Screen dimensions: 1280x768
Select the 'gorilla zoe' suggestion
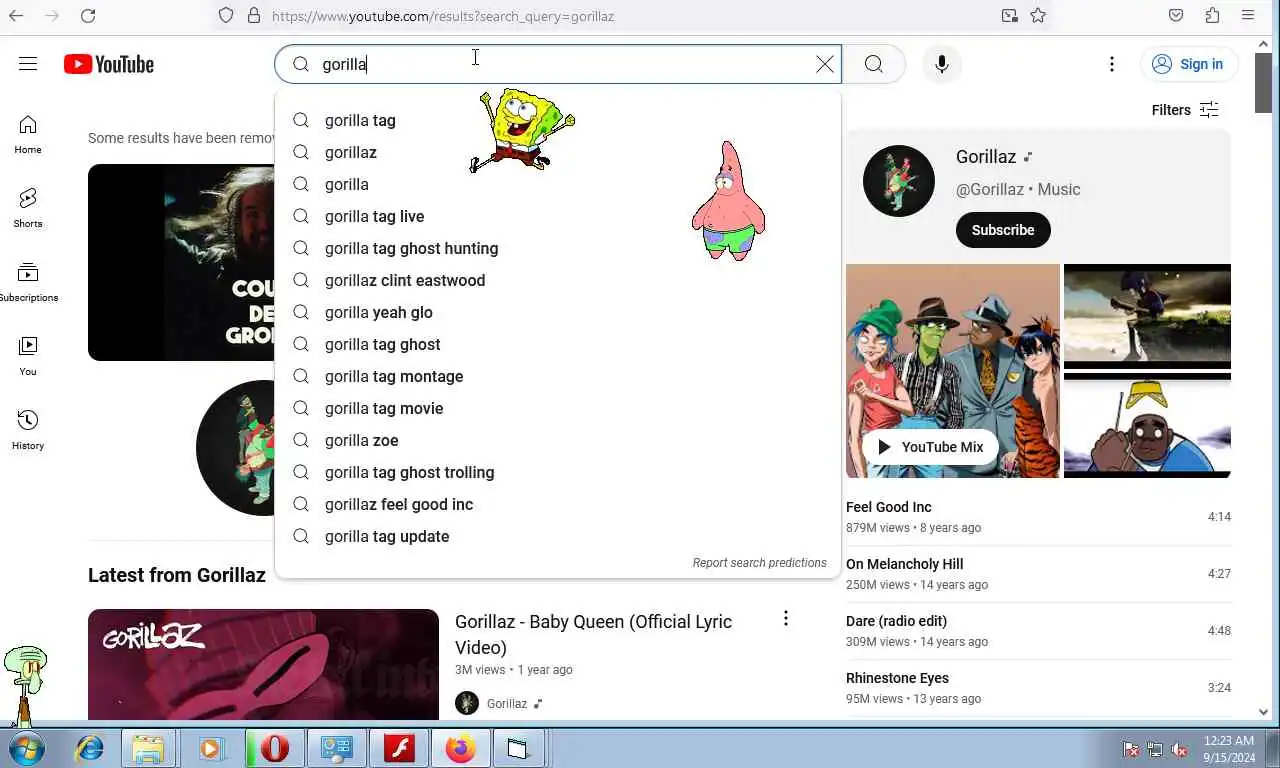(x=558, y=440)
